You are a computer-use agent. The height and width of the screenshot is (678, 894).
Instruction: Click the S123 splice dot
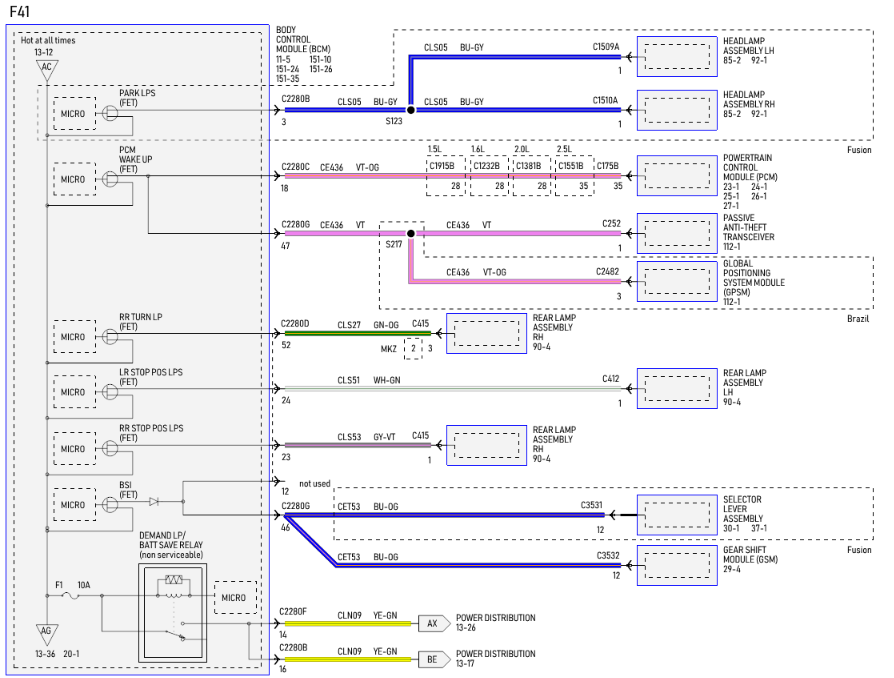tap(411, 109)
